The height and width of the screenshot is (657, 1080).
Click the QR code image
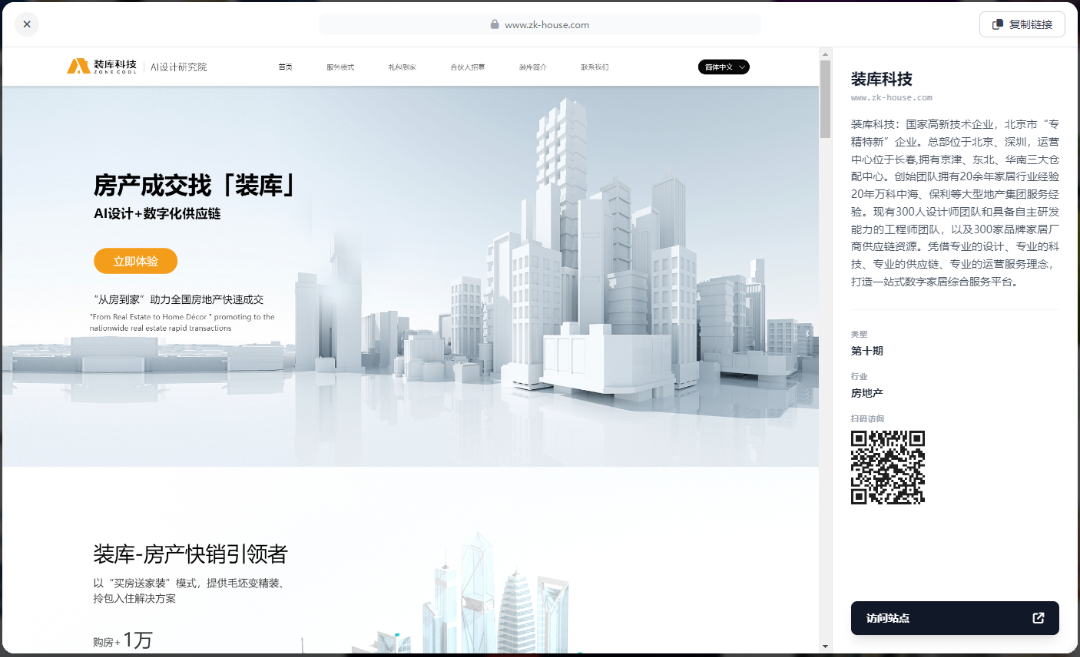coord(888,468)
